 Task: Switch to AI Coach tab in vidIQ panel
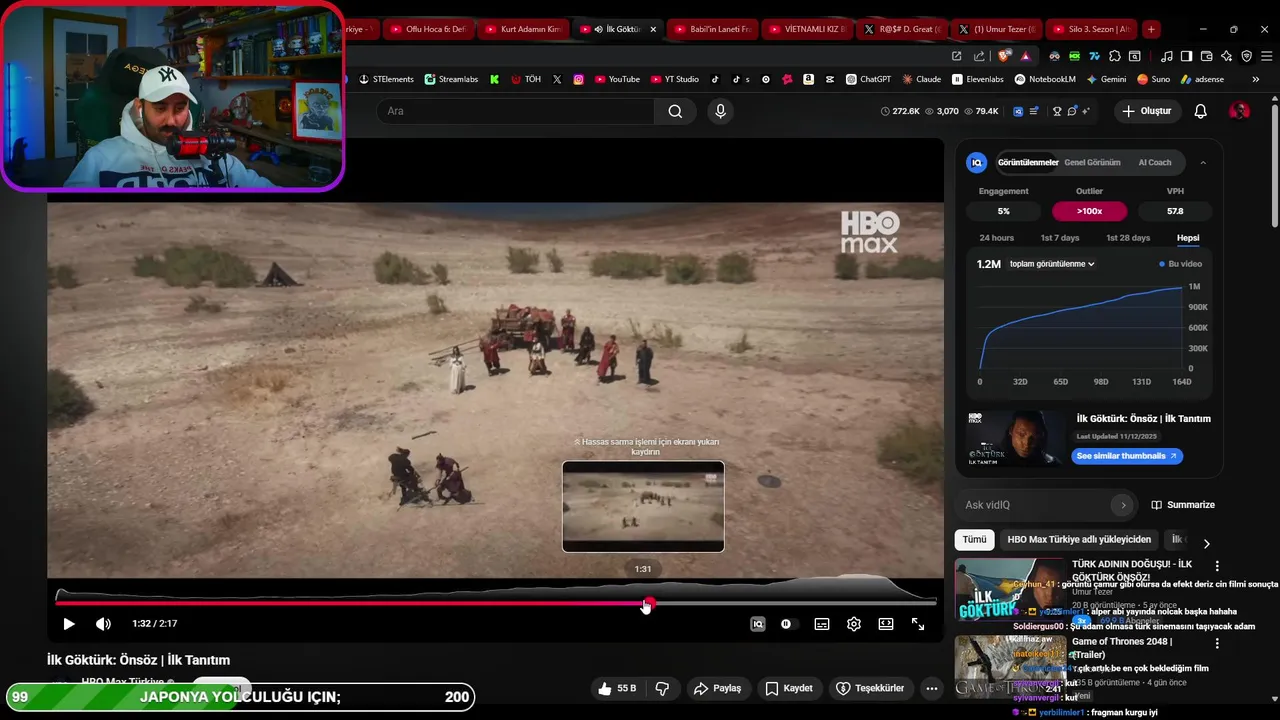tap(1154, 162)
